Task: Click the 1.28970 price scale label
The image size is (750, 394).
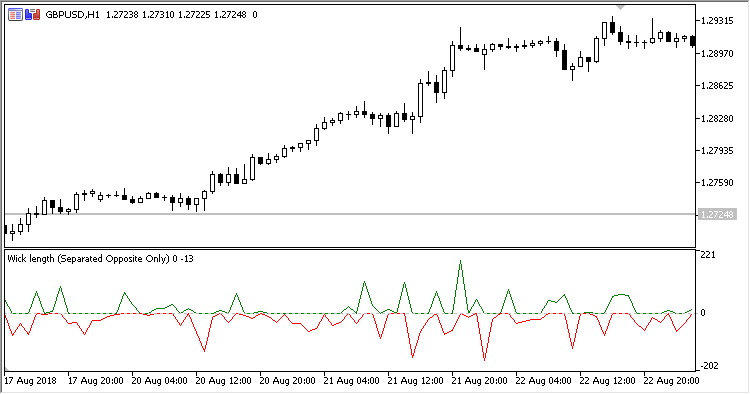Action: pyautogui.click(x=717, y=54)
